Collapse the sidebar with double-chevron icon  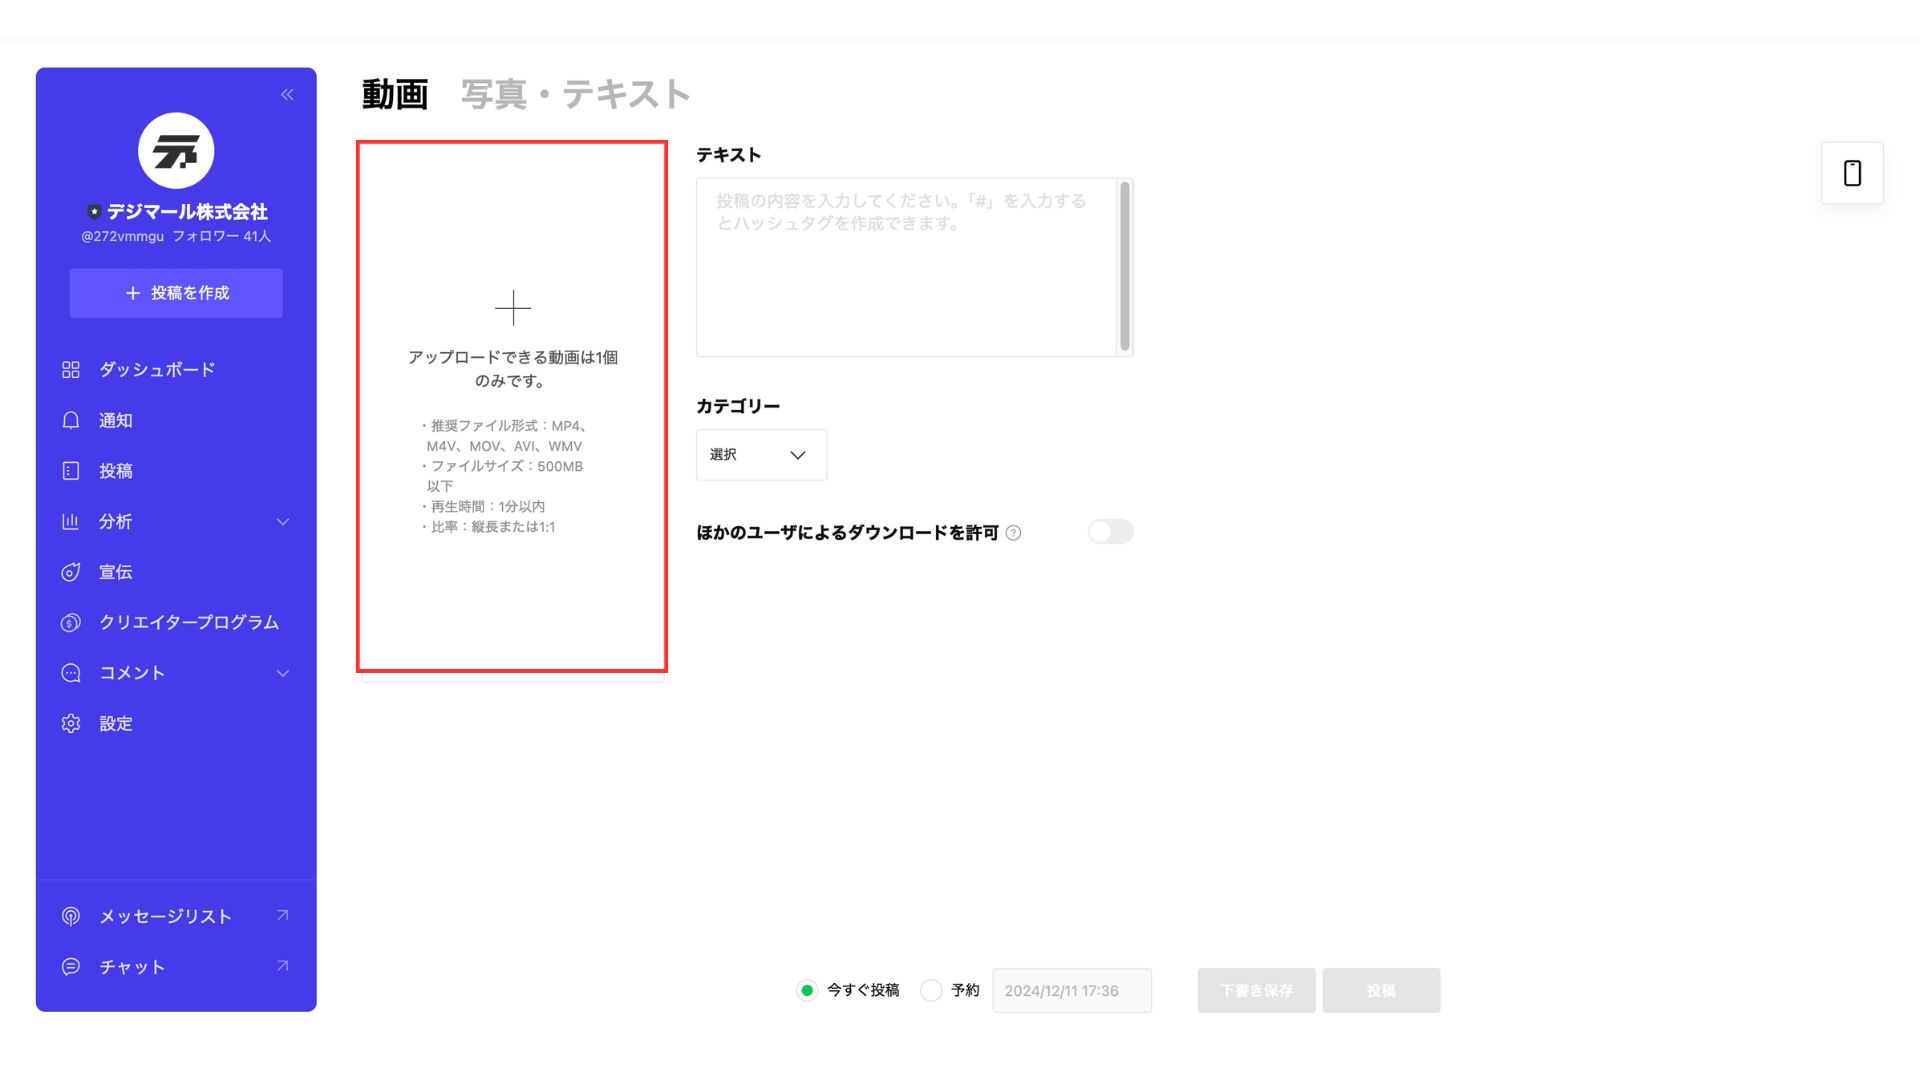287,94
